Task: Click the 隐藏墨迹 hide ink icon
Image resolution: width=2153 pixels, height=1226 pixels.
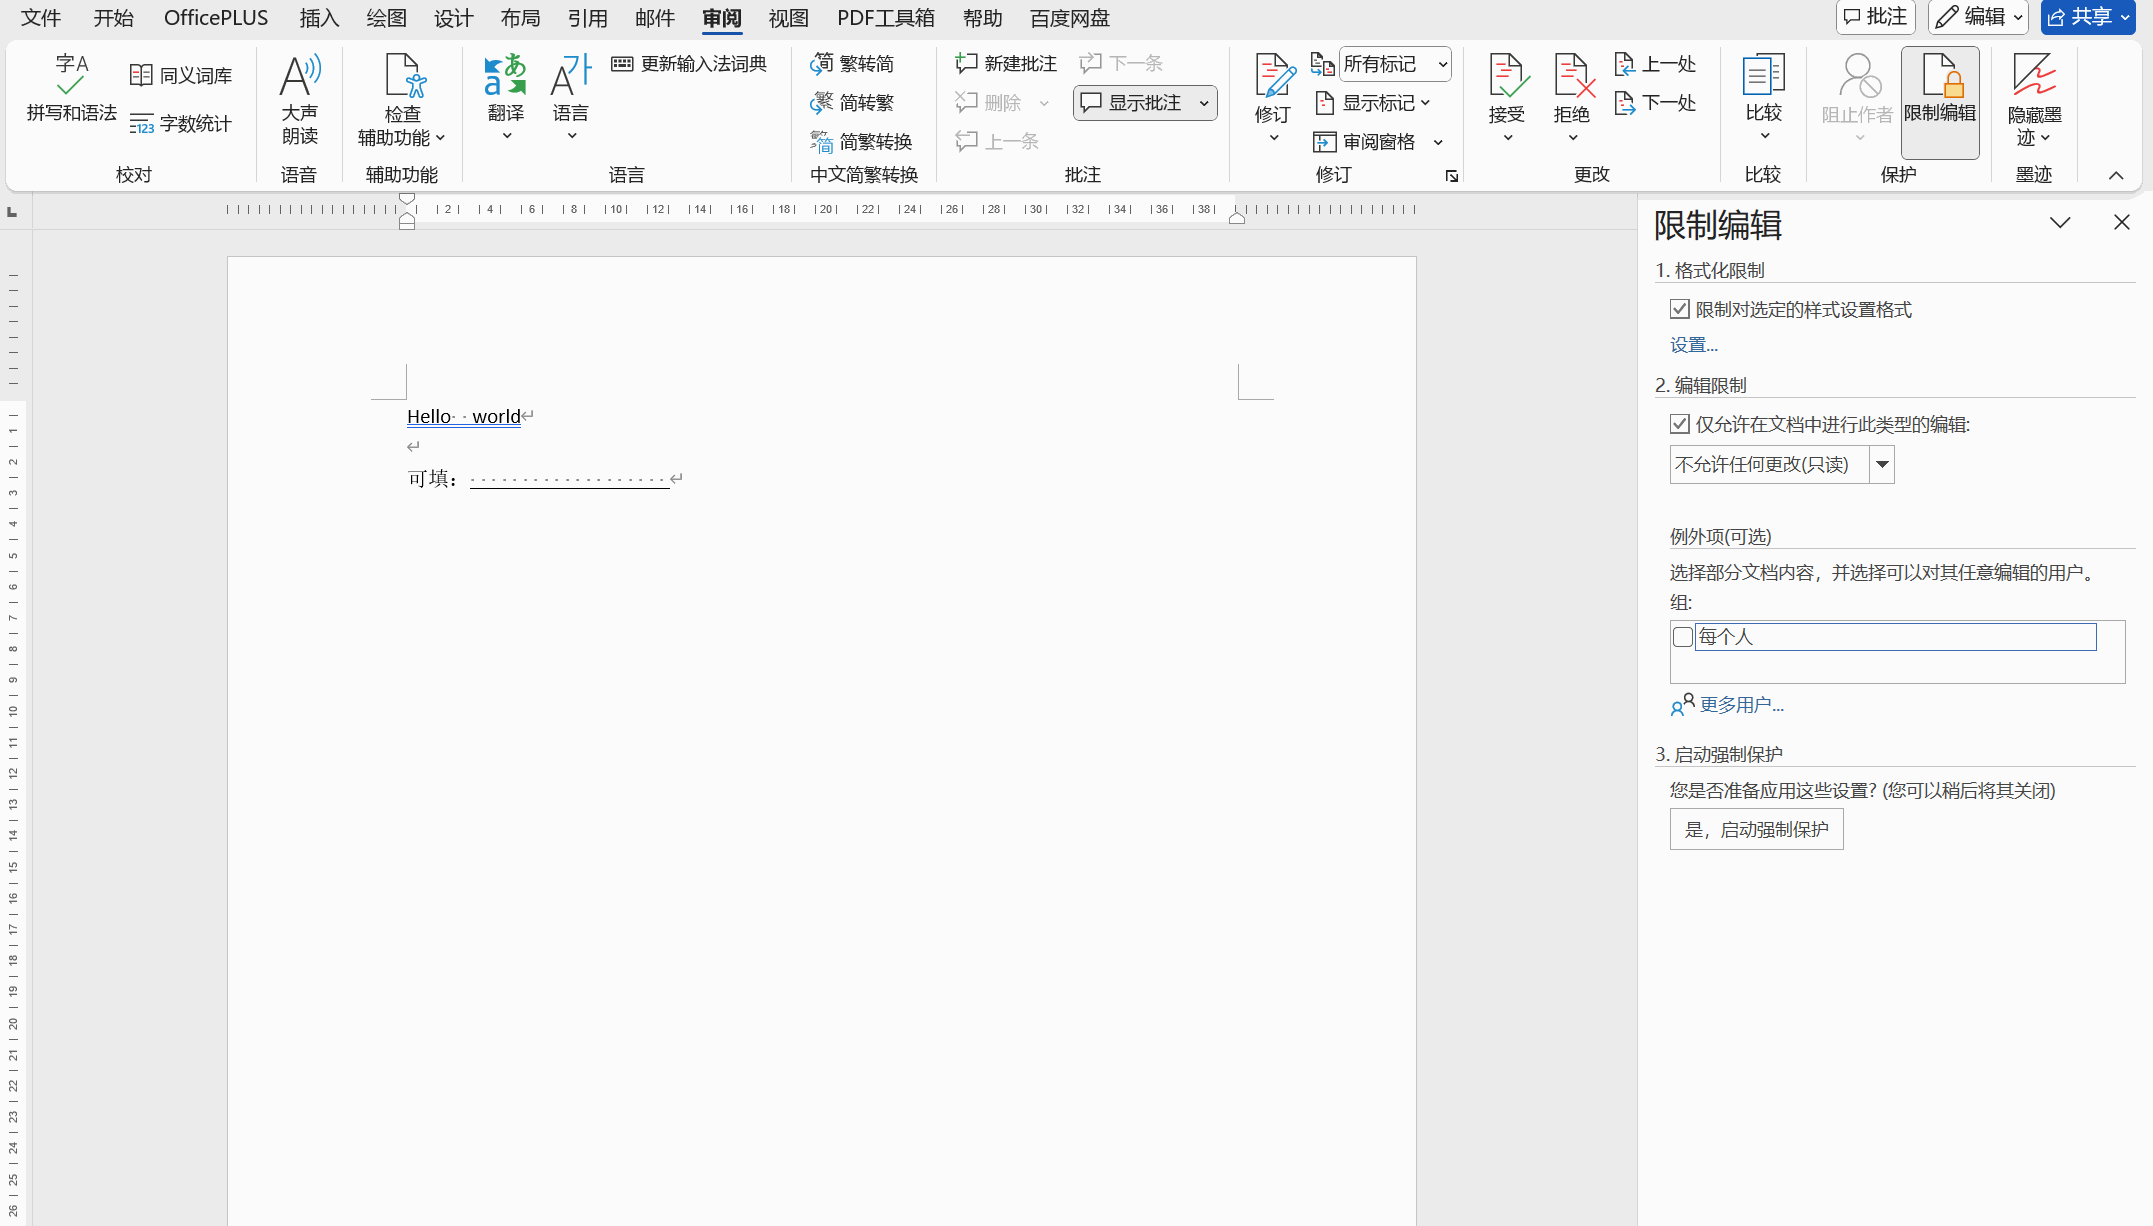Action: pos(2033,76)
